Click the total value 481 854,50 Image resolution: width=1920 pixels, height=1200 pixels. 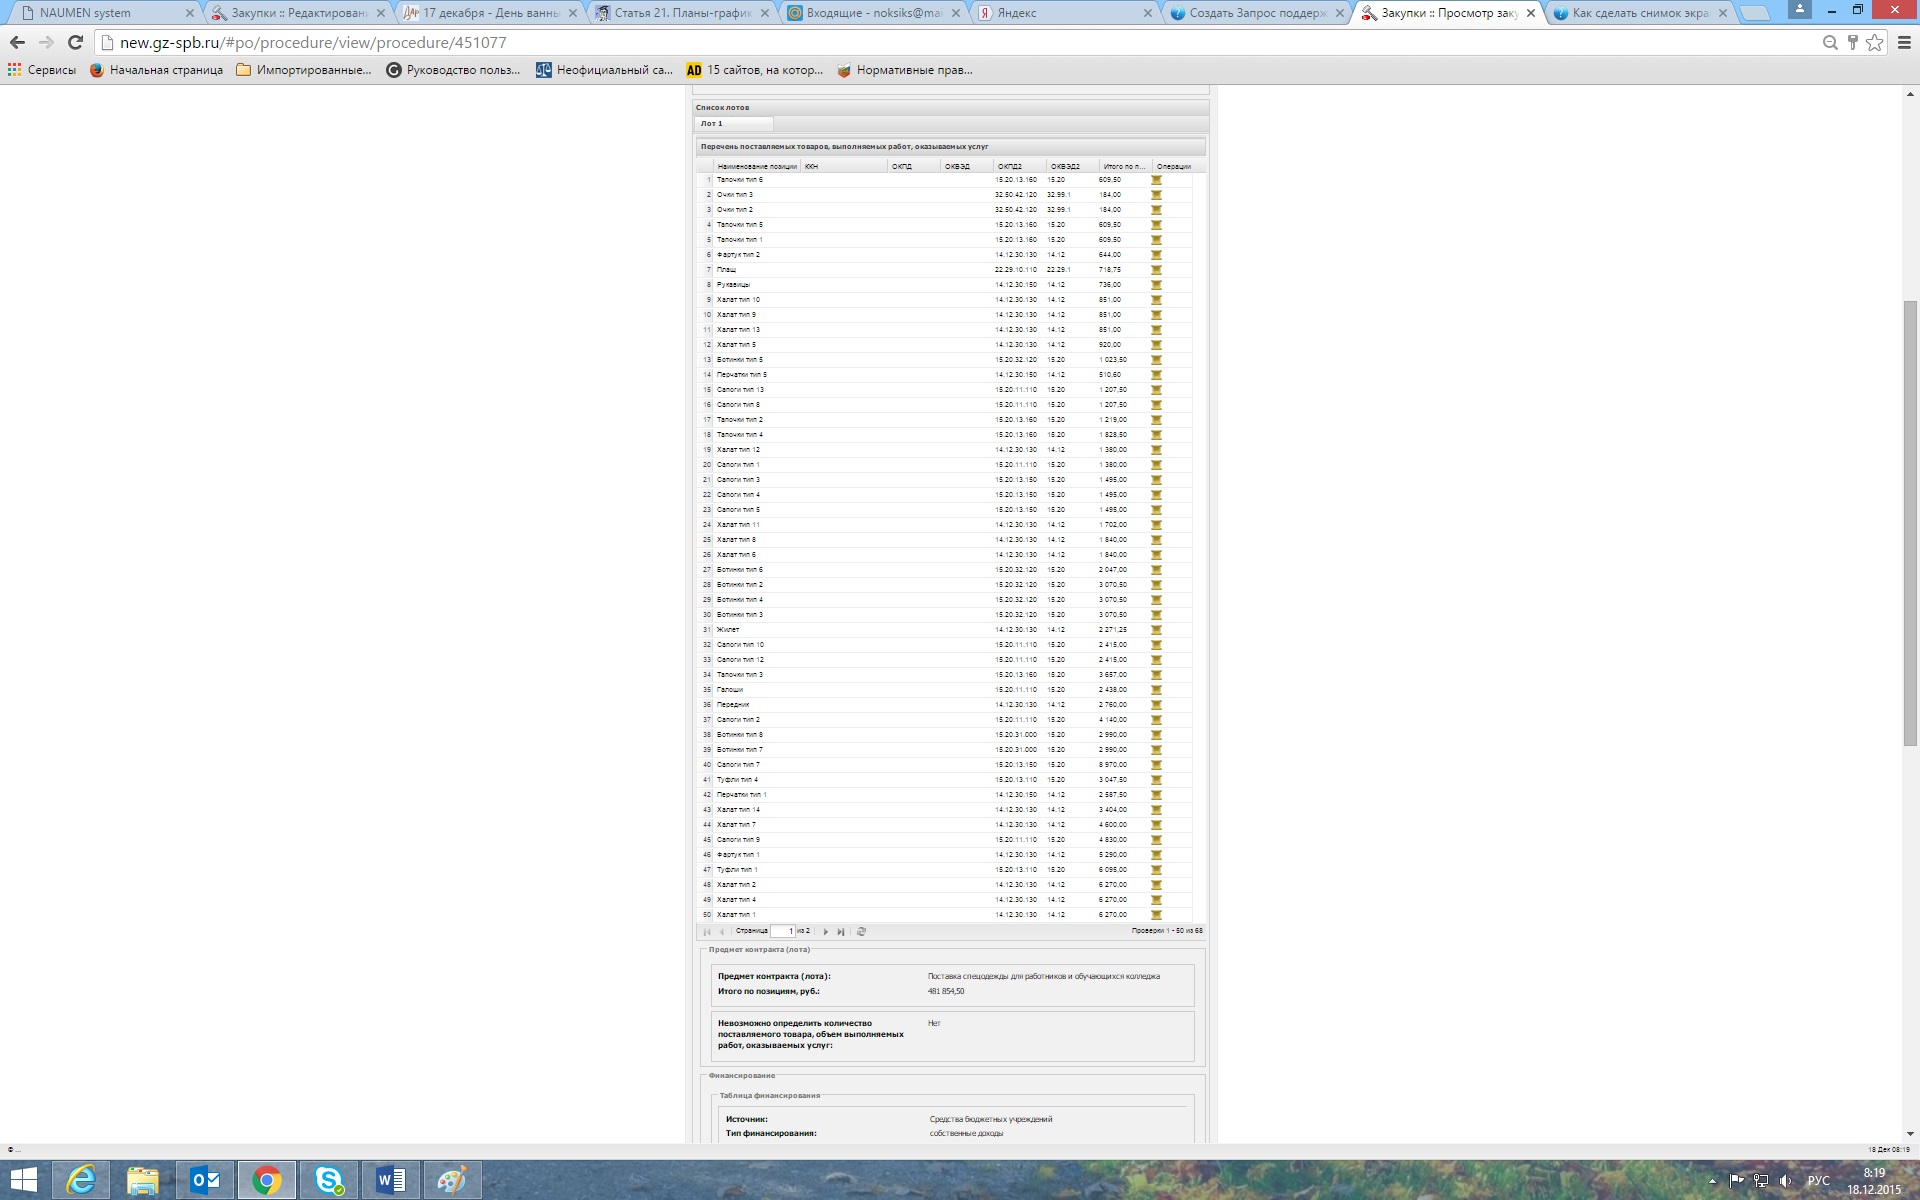[946, 992]
